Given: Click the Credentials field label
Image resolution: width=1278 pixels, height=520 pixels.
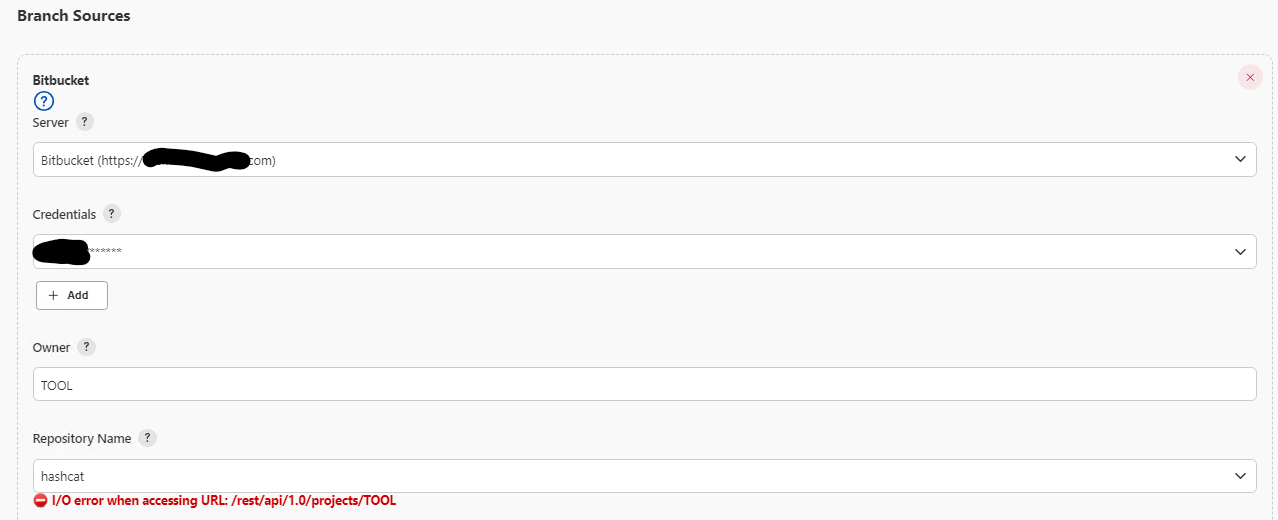Looking at the screenshot, I should [65, 214].
